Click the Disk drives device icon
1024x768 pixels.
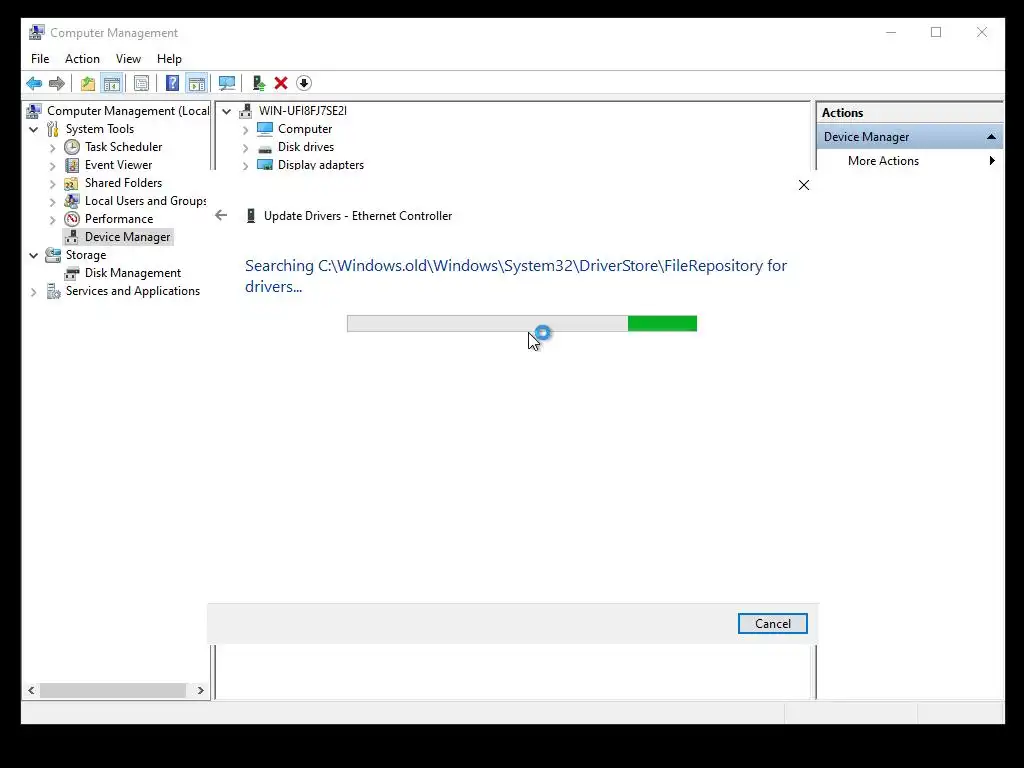point(264,148)
